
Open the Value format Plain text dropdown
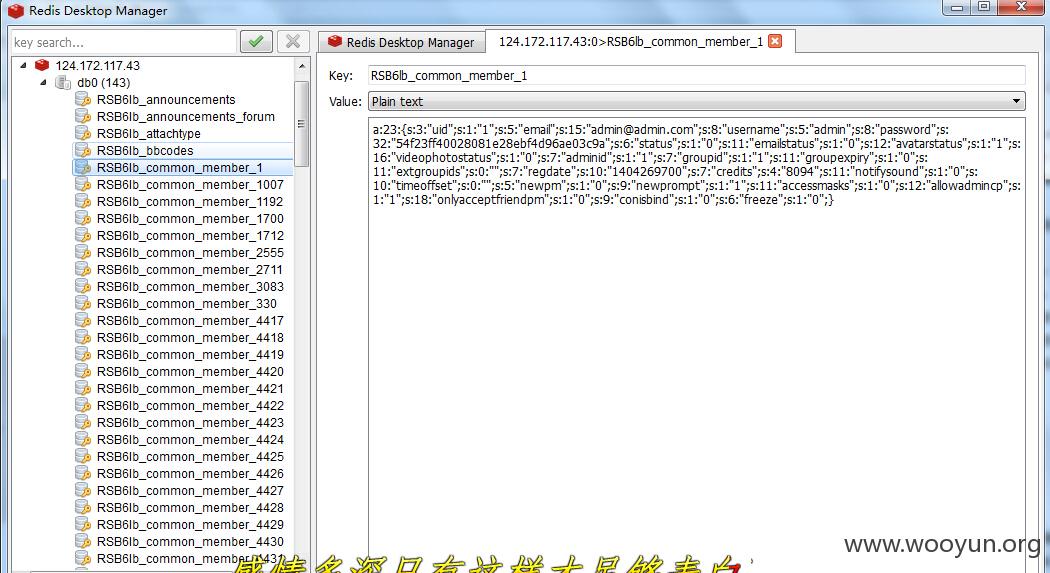[x=696, y=101]
